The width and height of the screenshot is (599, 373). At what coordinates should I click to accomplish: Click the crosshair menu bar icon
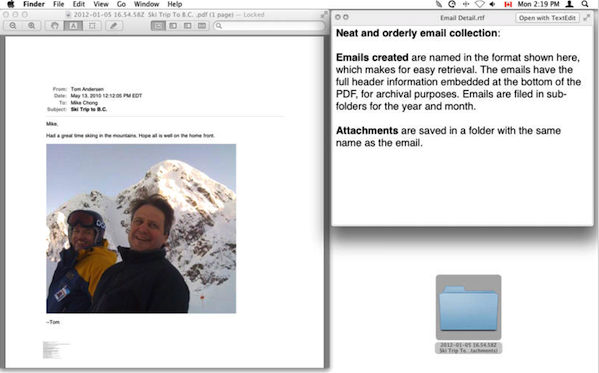[x=466, y=4]
